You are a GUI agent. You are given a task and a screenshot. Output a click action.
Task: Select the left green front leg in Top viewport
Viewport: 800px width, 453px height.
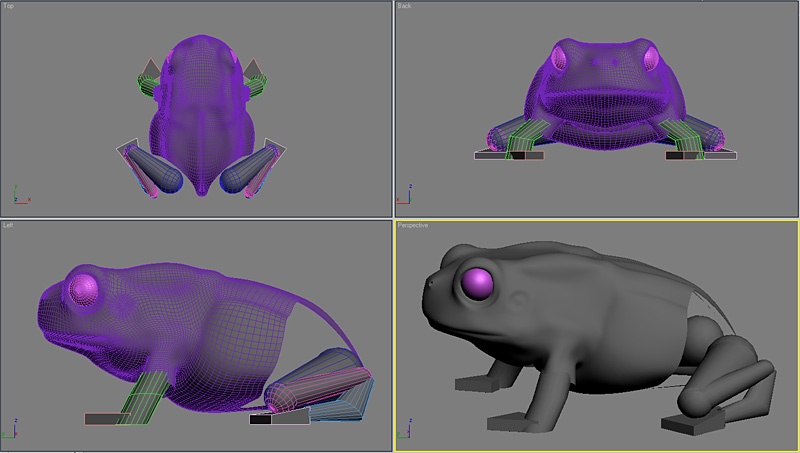(149, 85)
